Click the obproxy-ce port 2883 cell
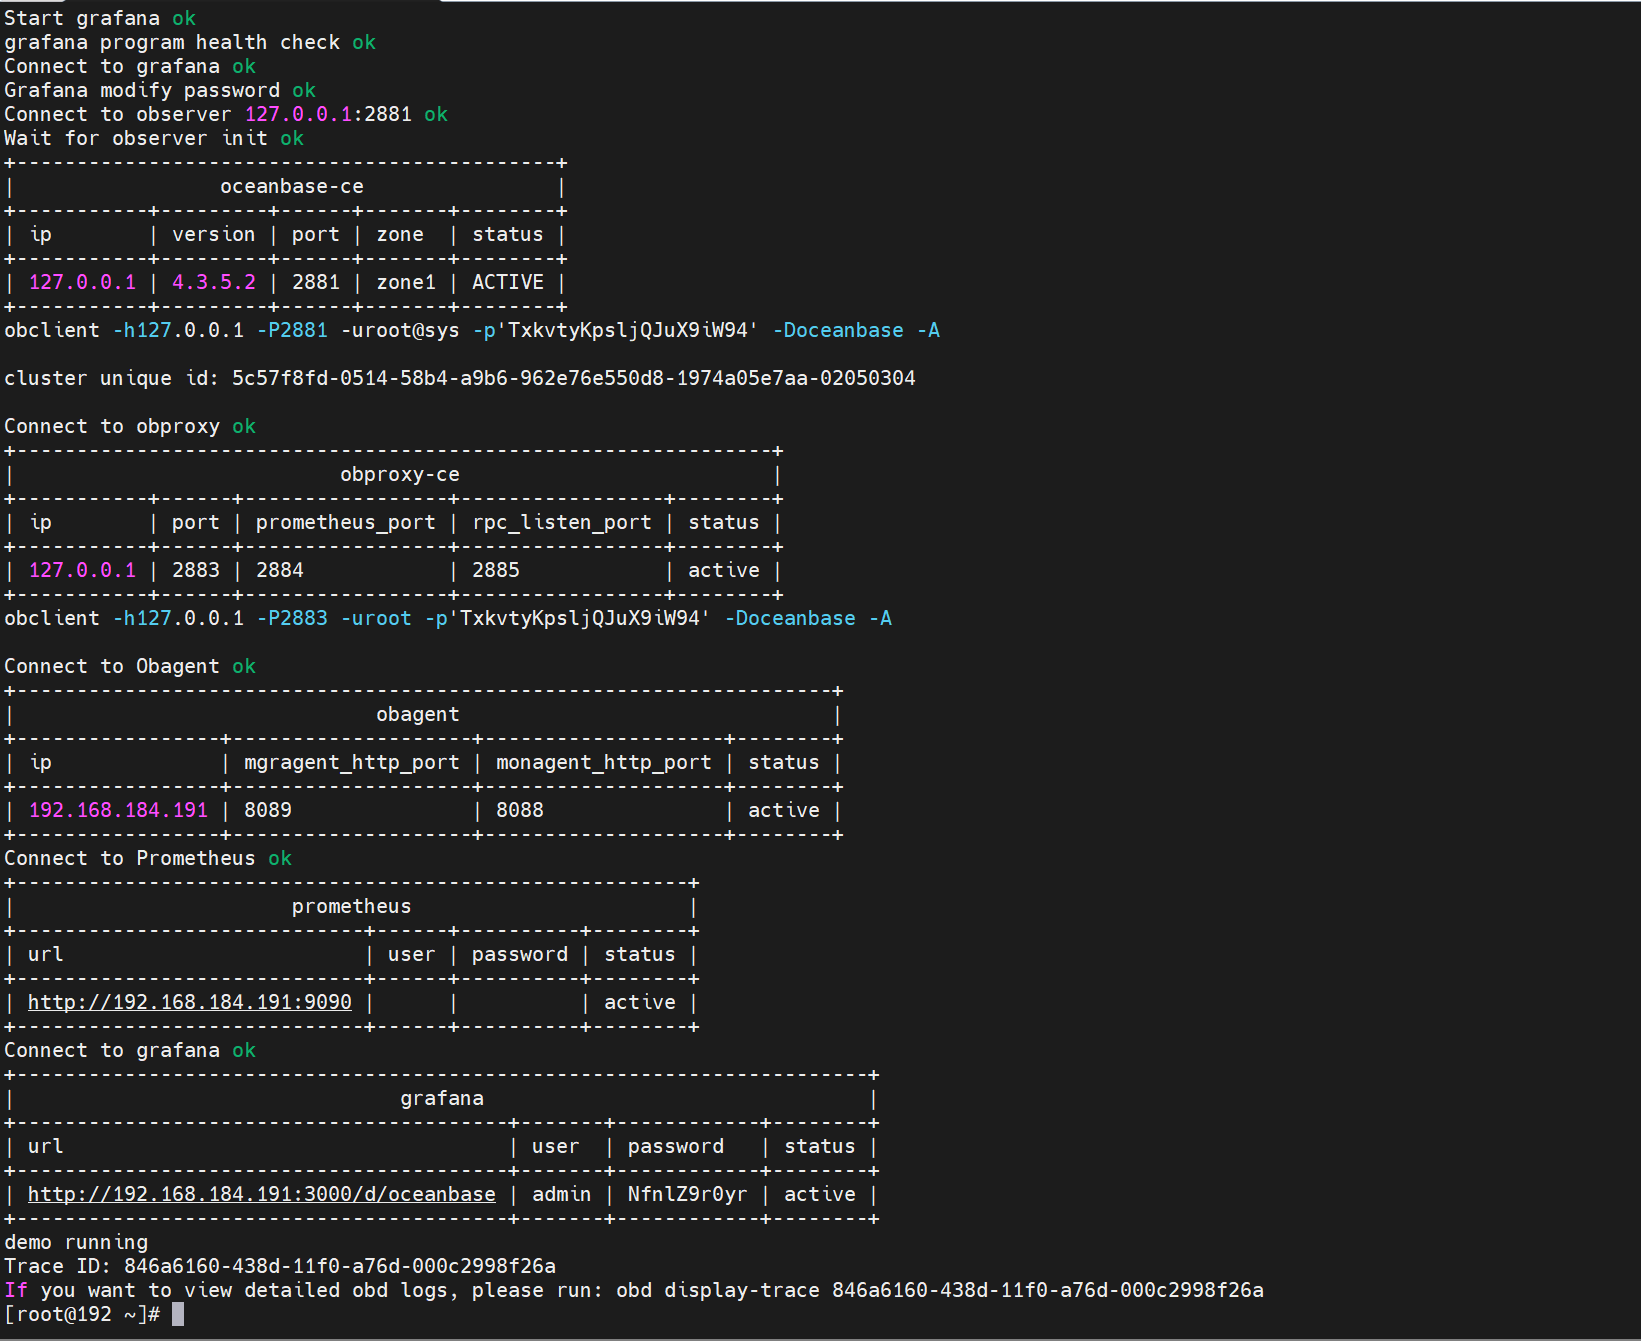Viewport: 1641px width, 1342px height. click(x=196, y=570)
